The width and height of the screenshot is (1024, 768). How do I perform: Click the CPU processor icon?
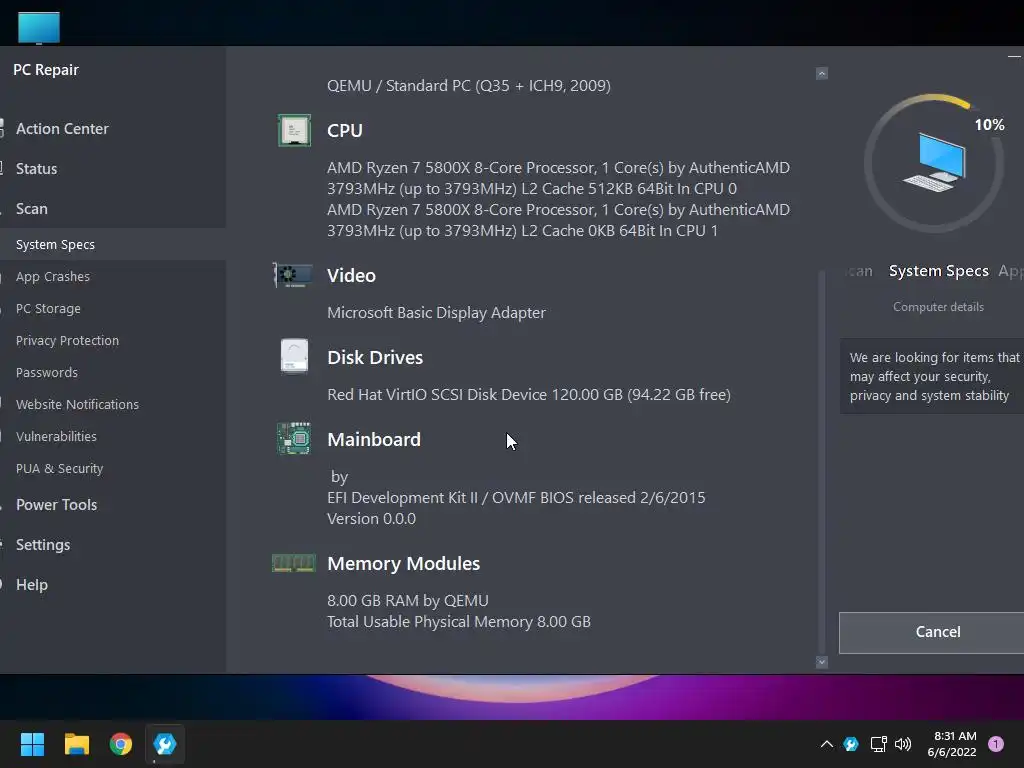tap(294, 130)
